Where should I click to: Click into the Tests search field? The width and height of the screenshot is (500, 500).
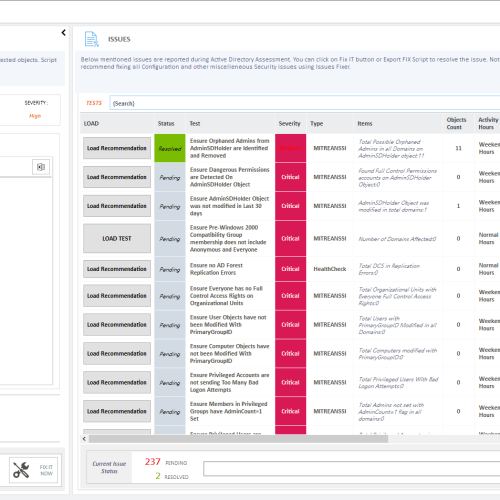305,103
